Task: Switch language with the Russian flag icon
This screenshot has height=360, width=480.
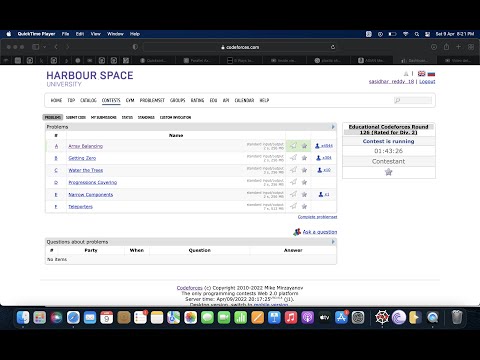Action: pos(432,74)
